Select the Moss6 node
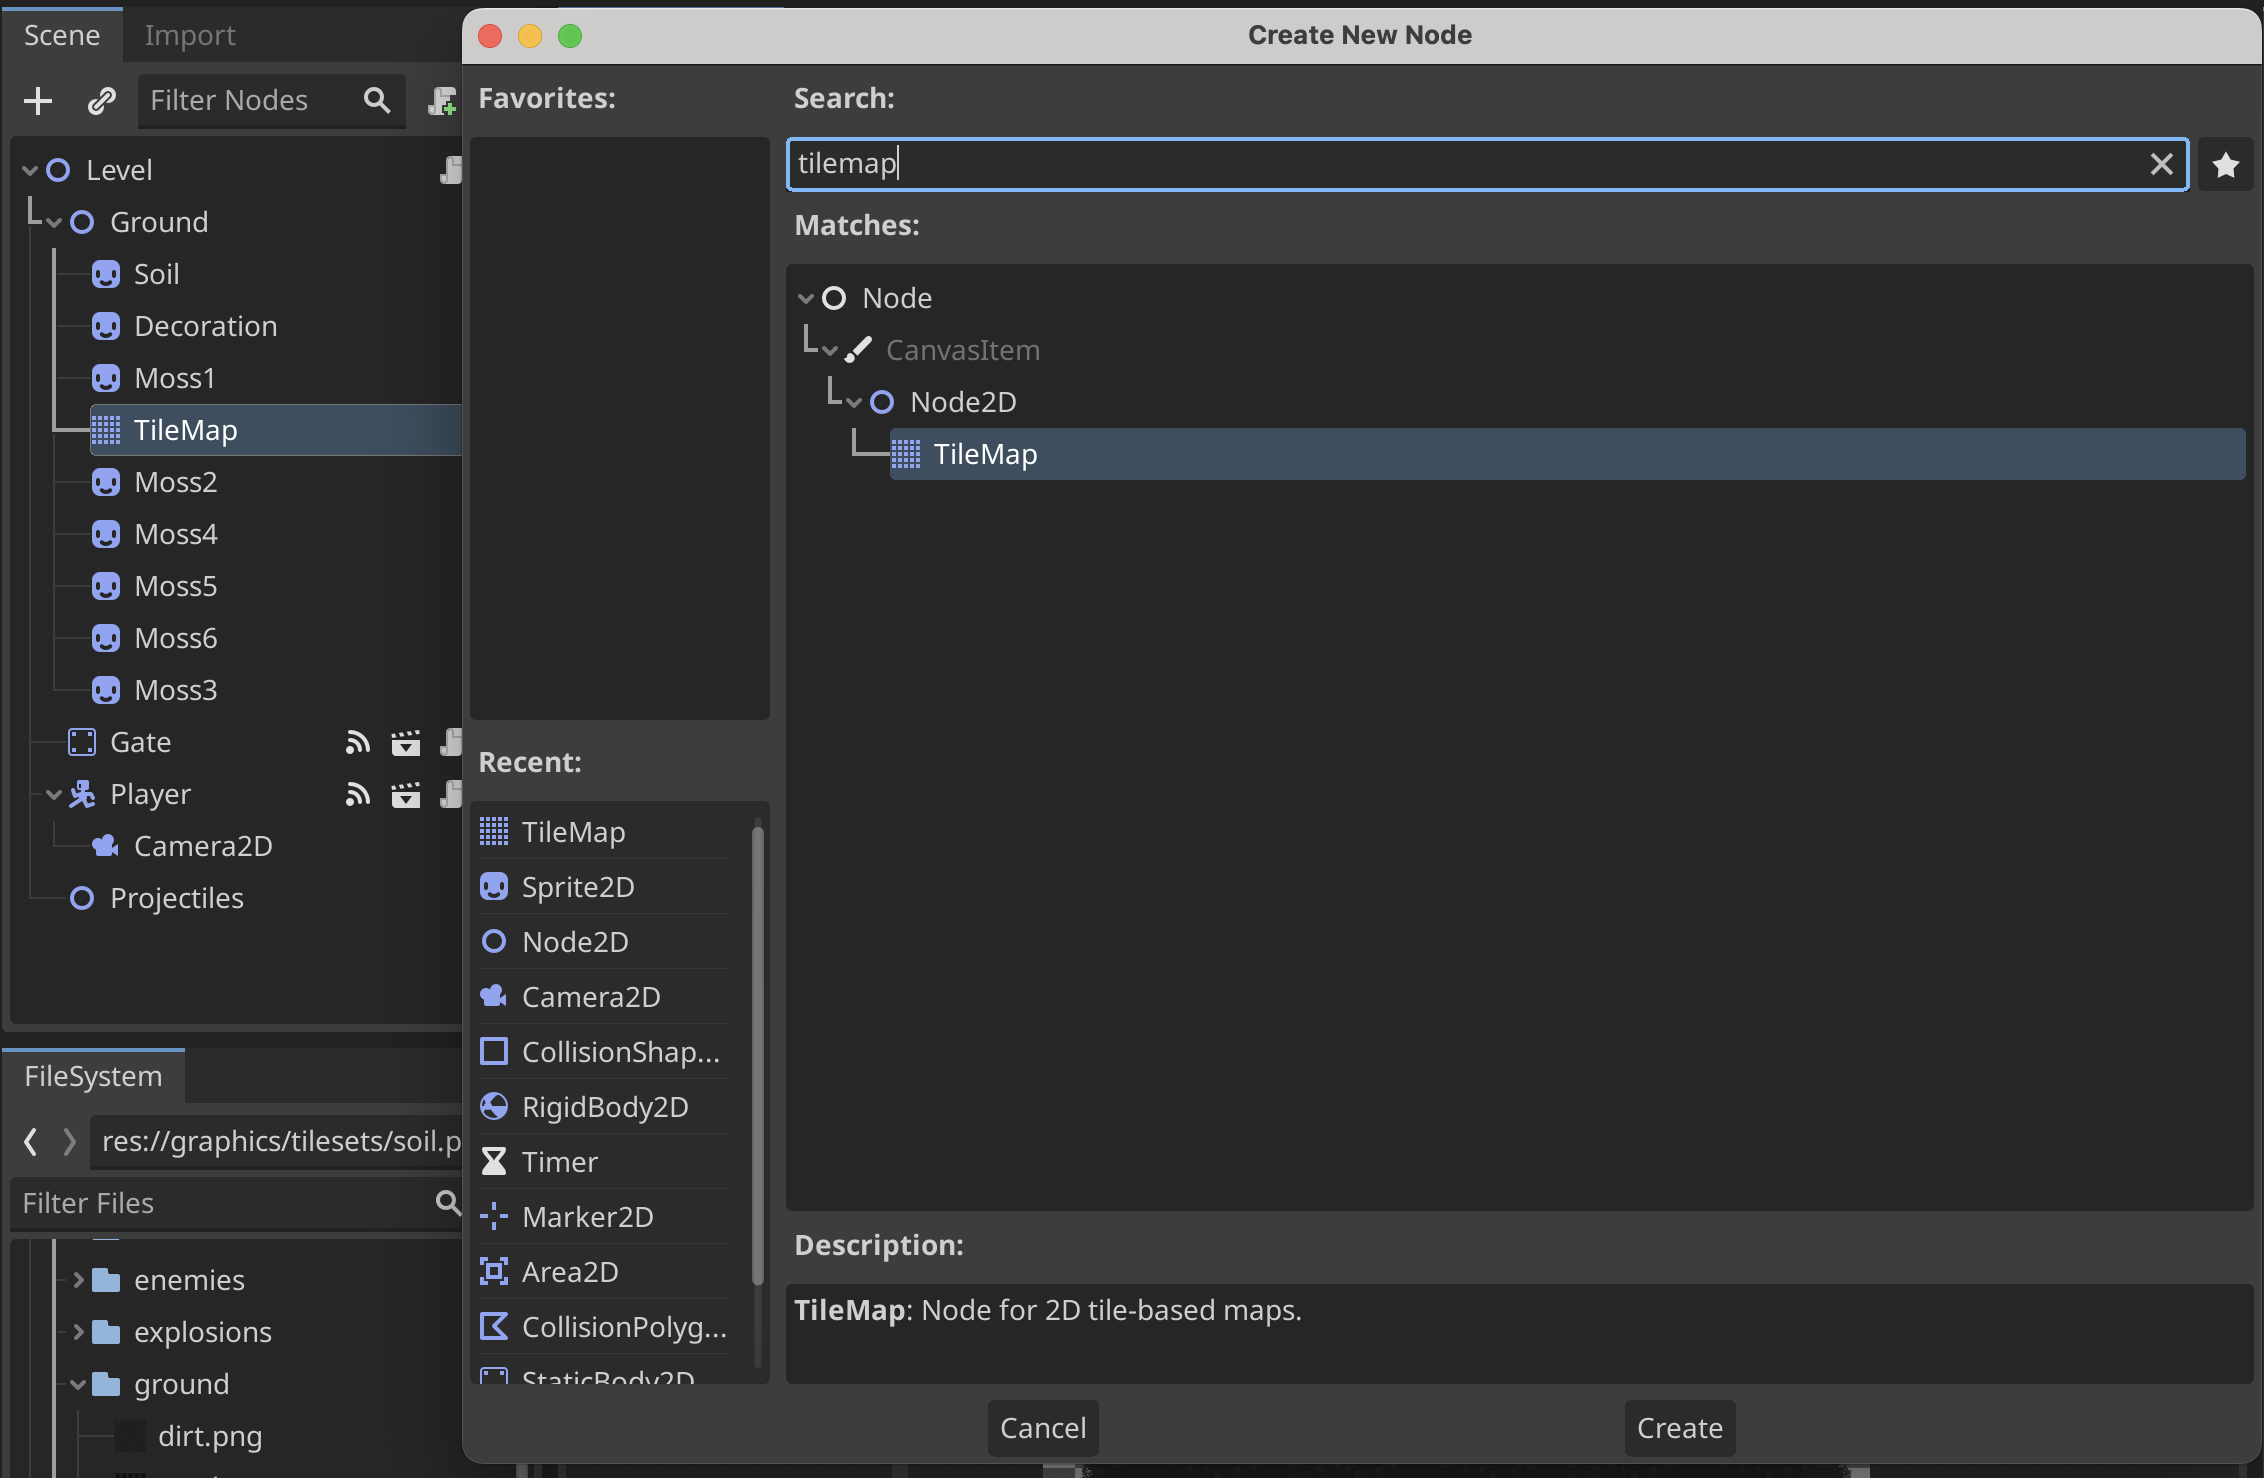The width and height of the screenshot is (2264, 1478). (175, 638)
